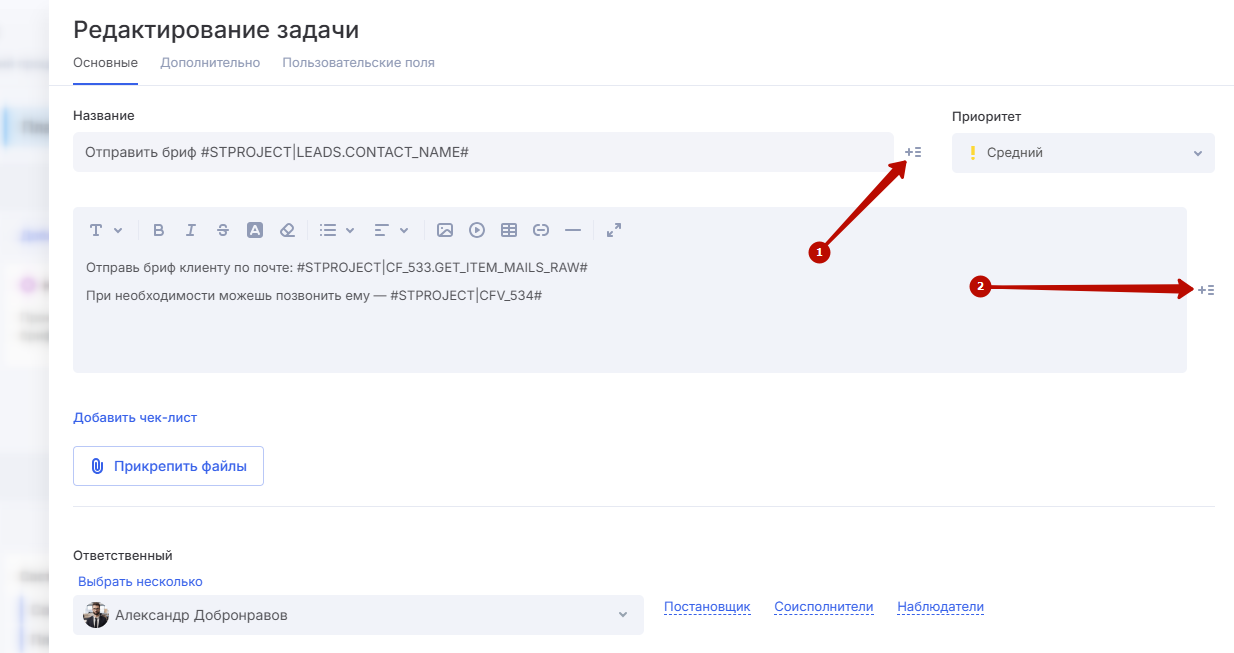The image size is (1234, 653).
Task: Insert a horizontal line divider
Action: point(573,230)
